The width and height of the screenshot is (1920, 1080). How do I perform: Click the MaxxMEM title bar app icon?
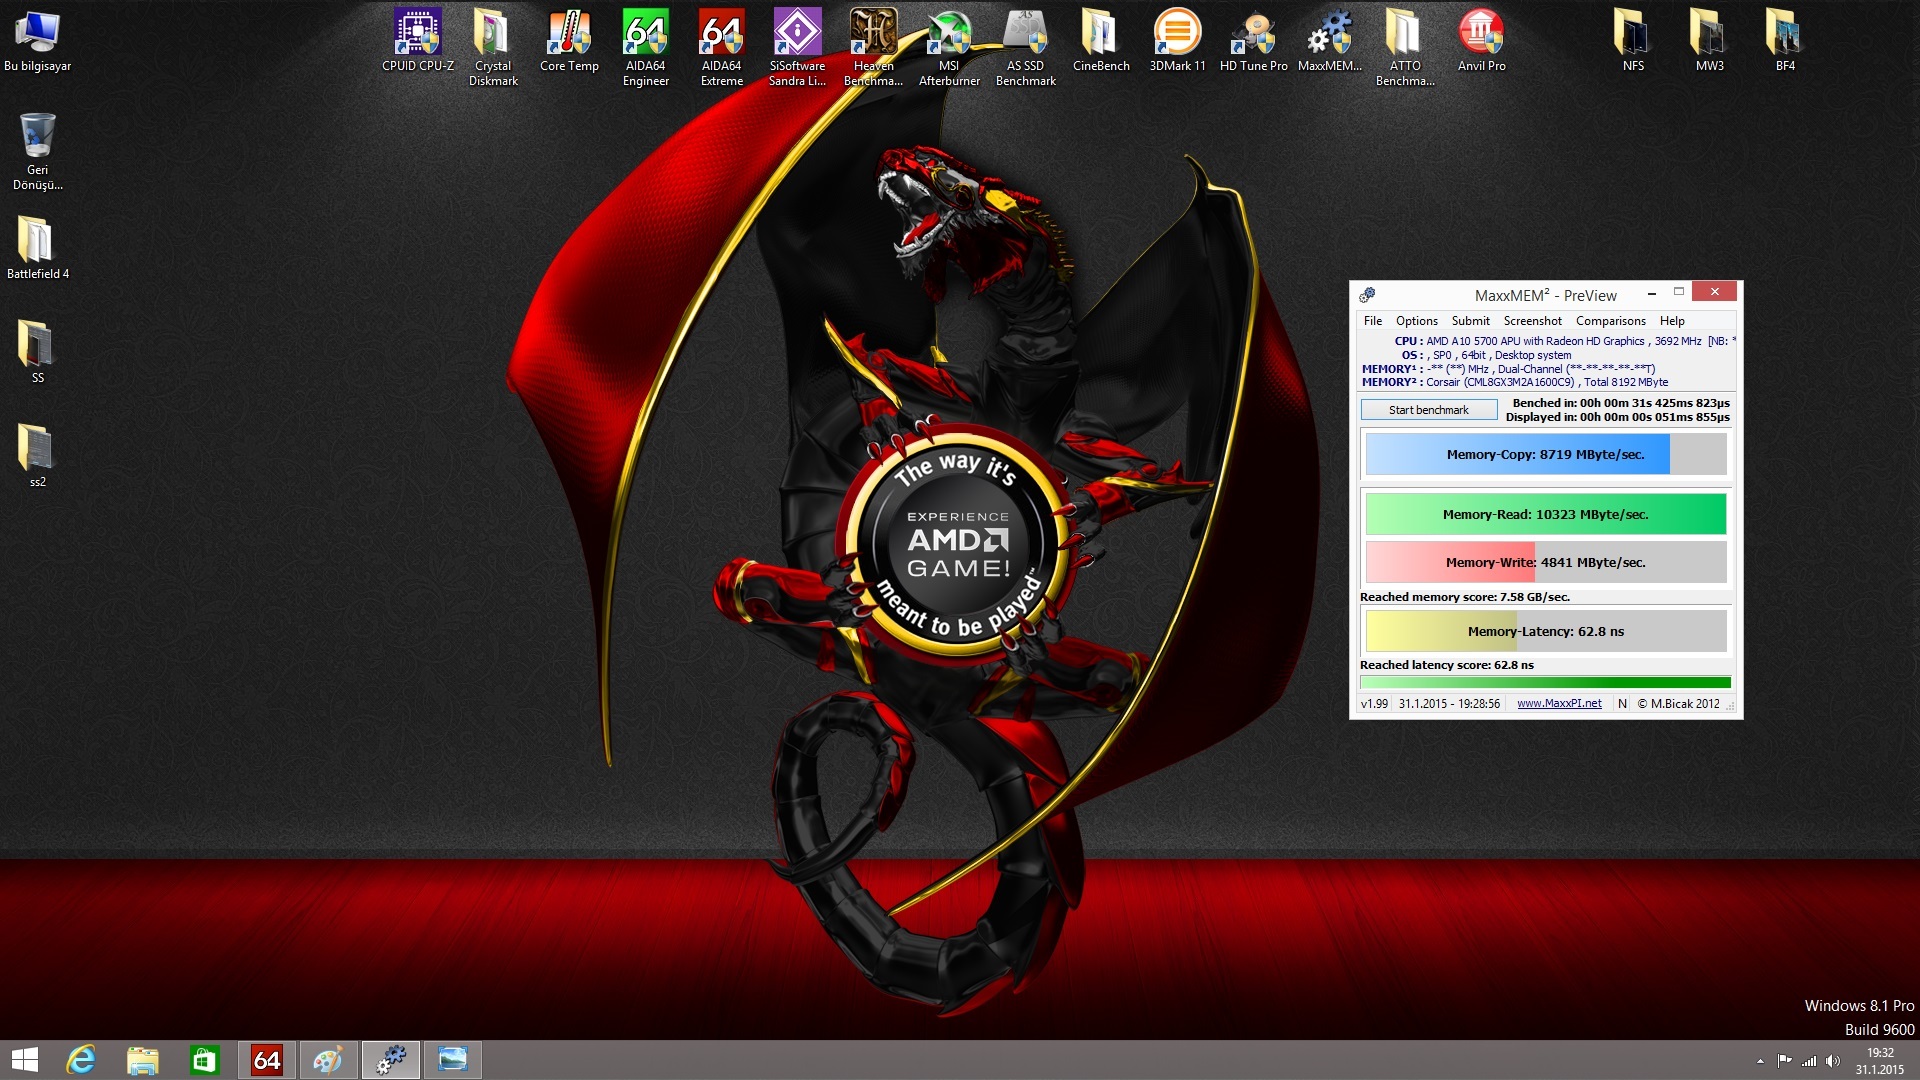1367,295
